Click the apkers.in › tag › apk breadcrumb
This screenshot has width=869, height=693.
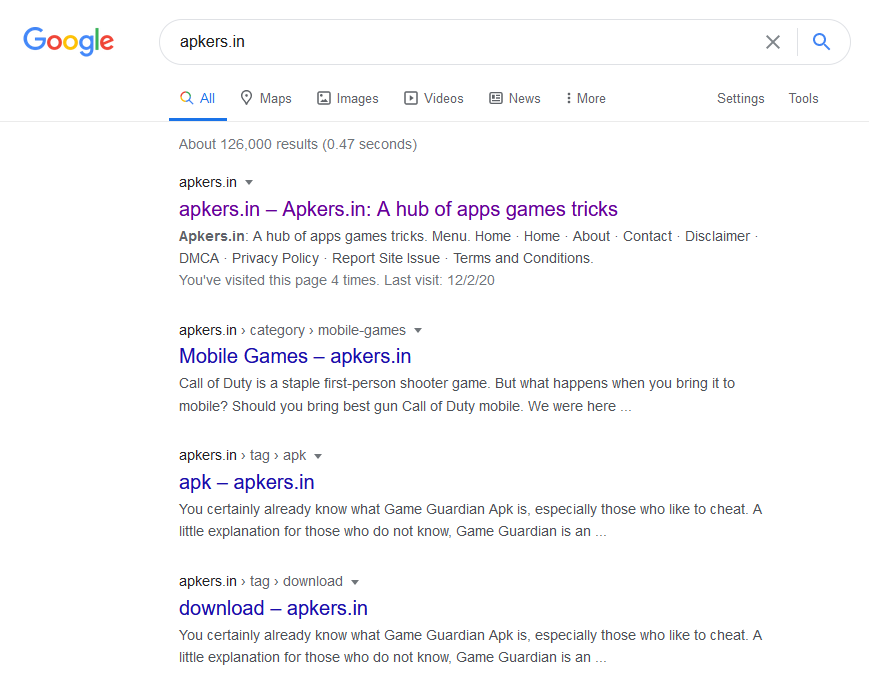[242, 456]
